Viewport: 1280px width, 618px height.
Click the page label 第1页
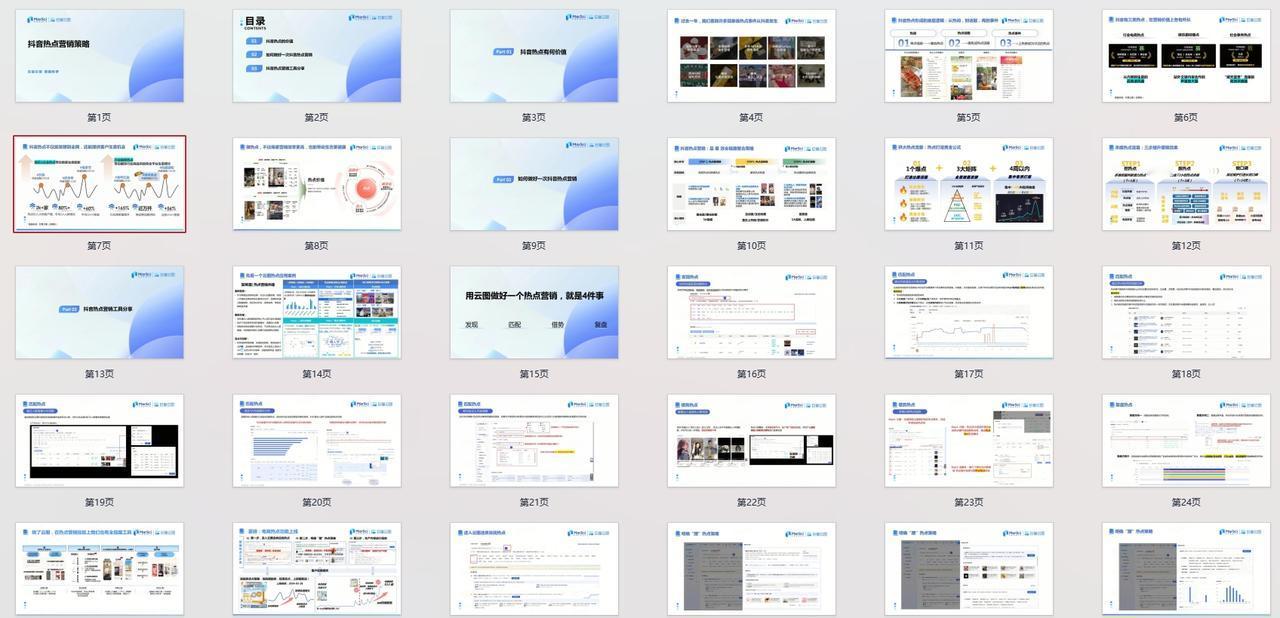click(99, 118)
